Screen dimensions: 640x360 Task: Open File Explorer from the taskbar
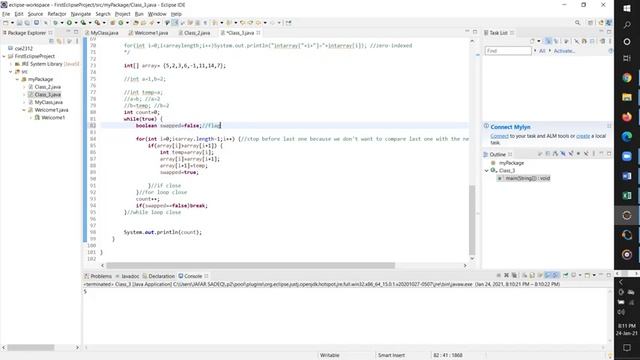click(x=627, y=97)
